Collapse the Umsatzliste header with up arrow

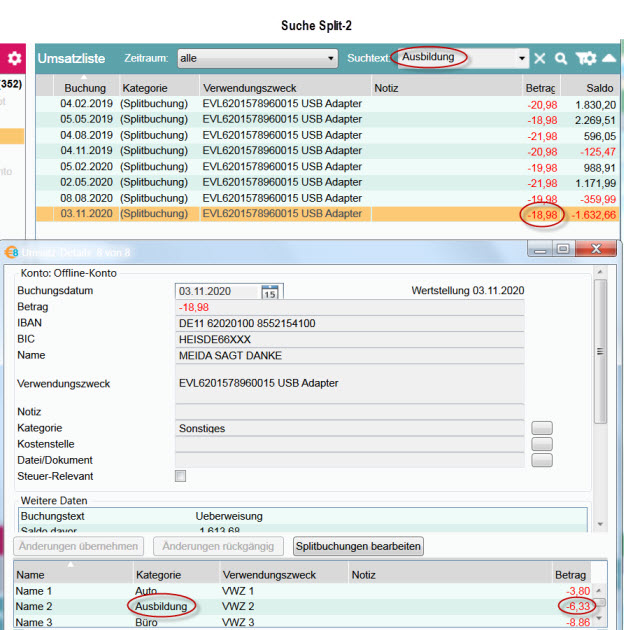[x=609, y=58]
